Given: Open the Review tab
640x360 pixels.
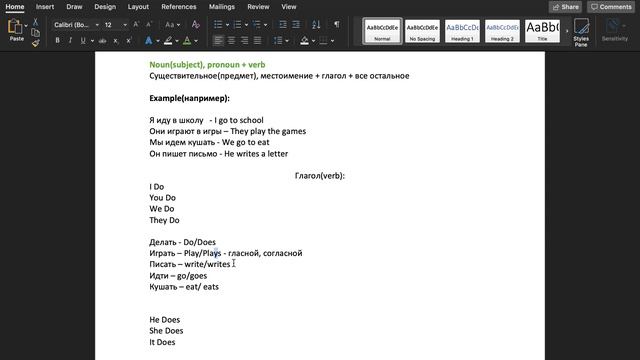Looking at the screenshot, I should pos(258,7).
